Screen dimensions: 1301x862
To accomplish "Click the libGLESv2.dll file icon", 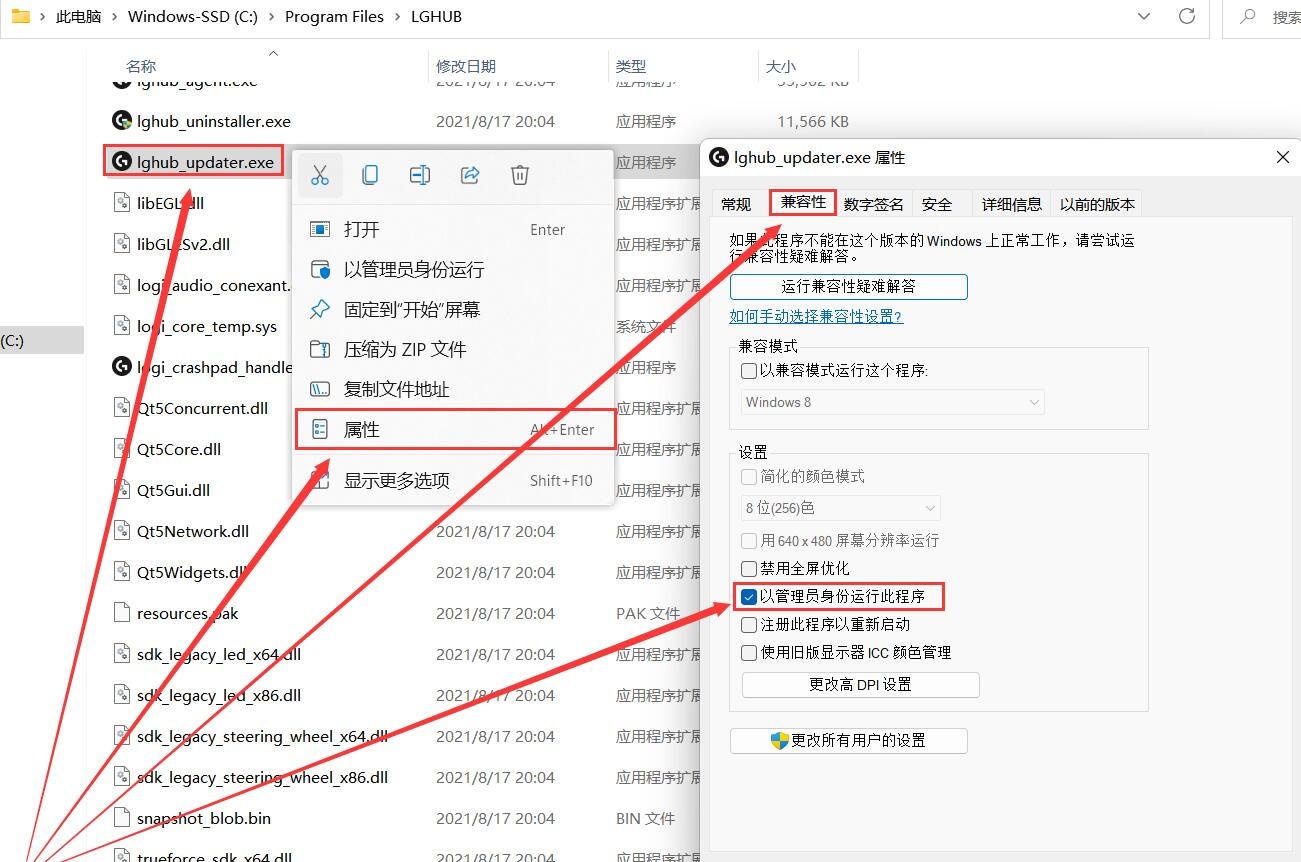I will pos(121,244).
